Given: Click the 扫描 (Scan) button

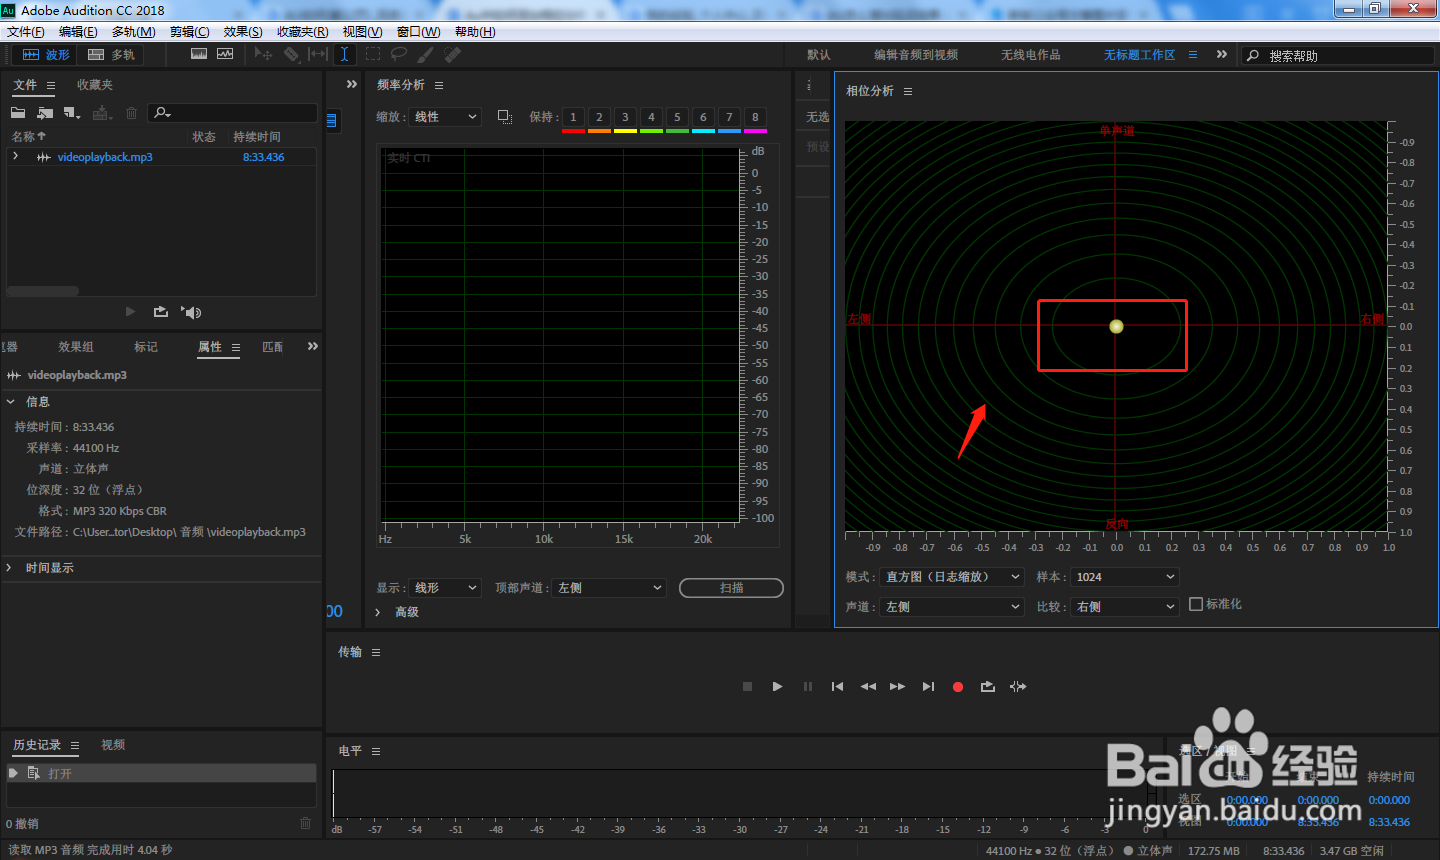Looking at the screenshot, I should 731,588.
